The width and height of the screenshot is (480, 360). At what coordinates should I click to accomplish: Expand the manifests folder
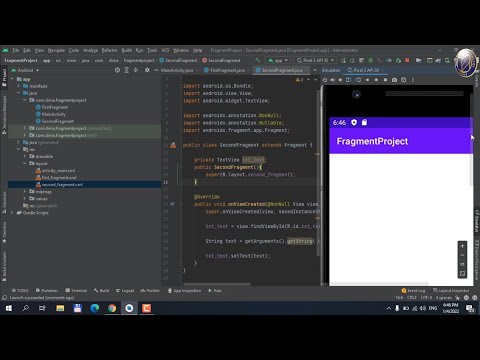[x=18, y=86]
